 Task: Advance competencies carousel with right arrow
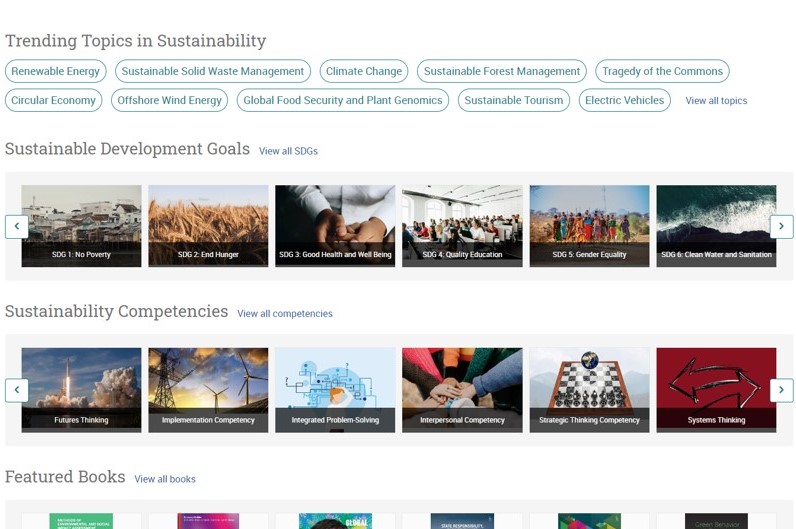781,390
